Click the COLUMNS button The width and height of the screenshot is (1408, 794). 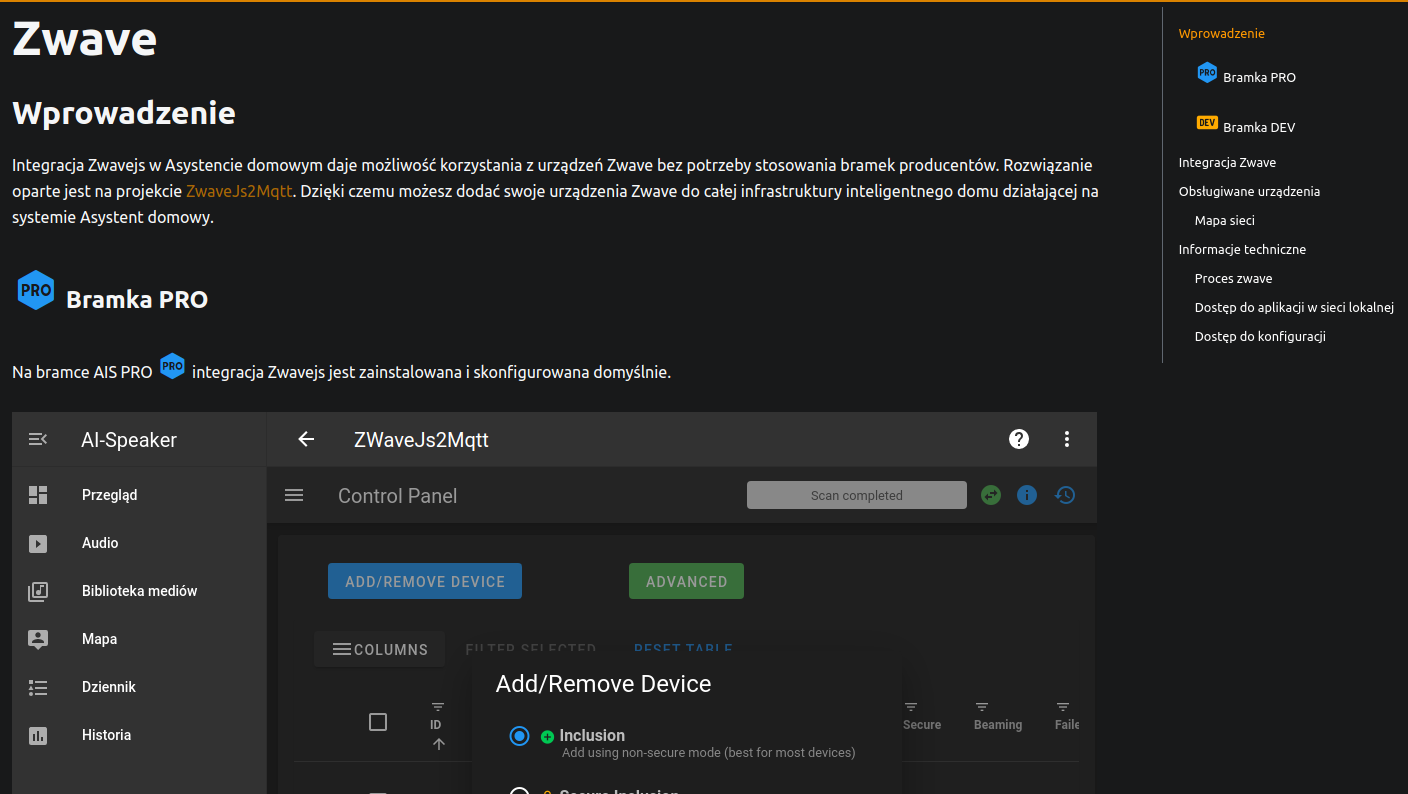pyautogui.click(x=379, y=649)
